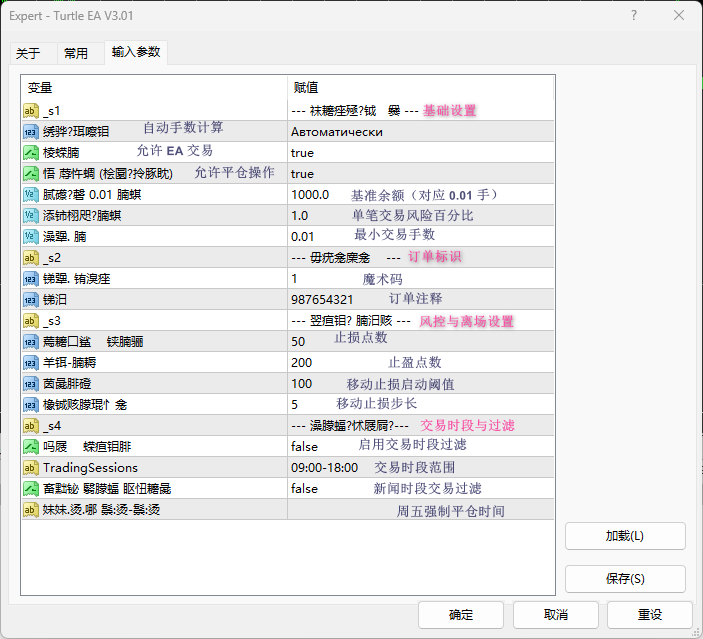Click the integer icon in the 止盈点数 row

click(30, 362)
